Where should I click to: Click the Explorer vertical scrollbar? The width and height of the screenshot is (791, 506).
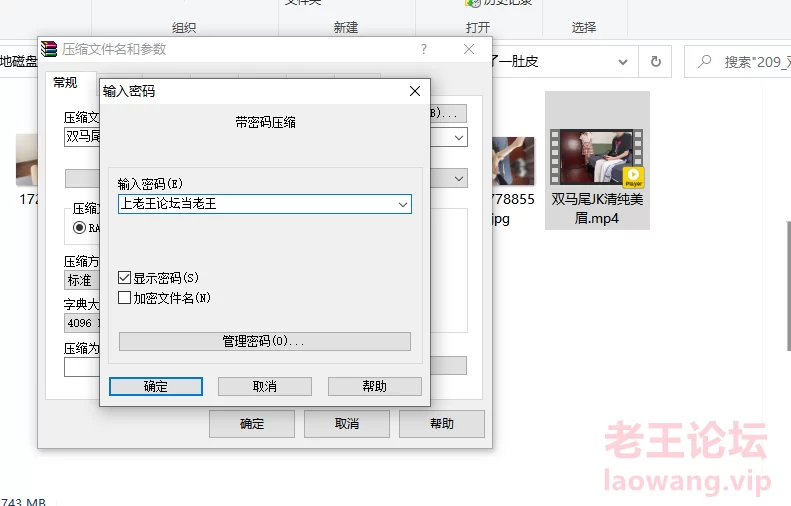[x=788, y=286]
